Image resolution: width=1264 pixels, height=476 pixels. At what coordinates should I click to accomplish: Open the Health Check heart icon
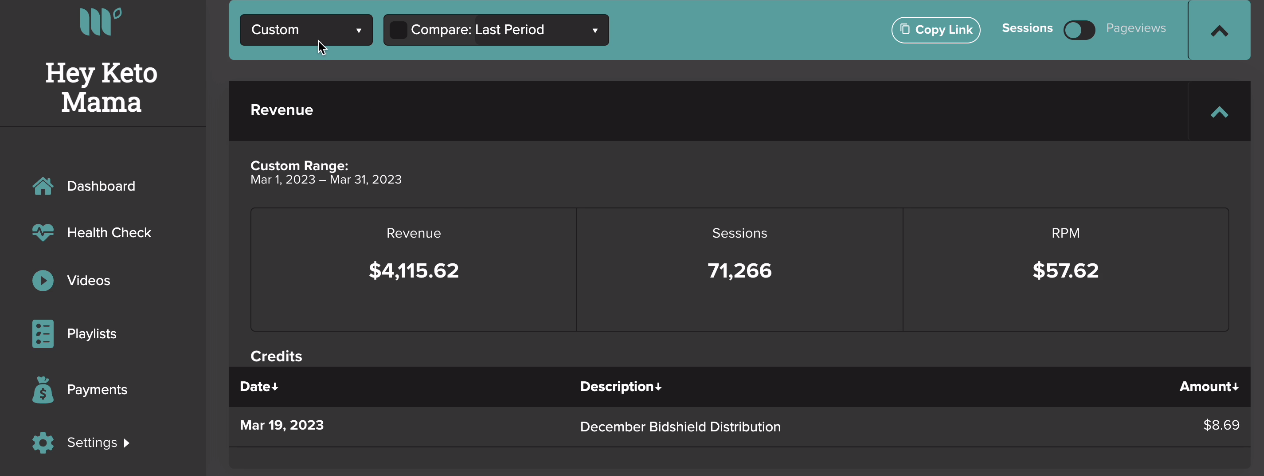pos(42,233)
